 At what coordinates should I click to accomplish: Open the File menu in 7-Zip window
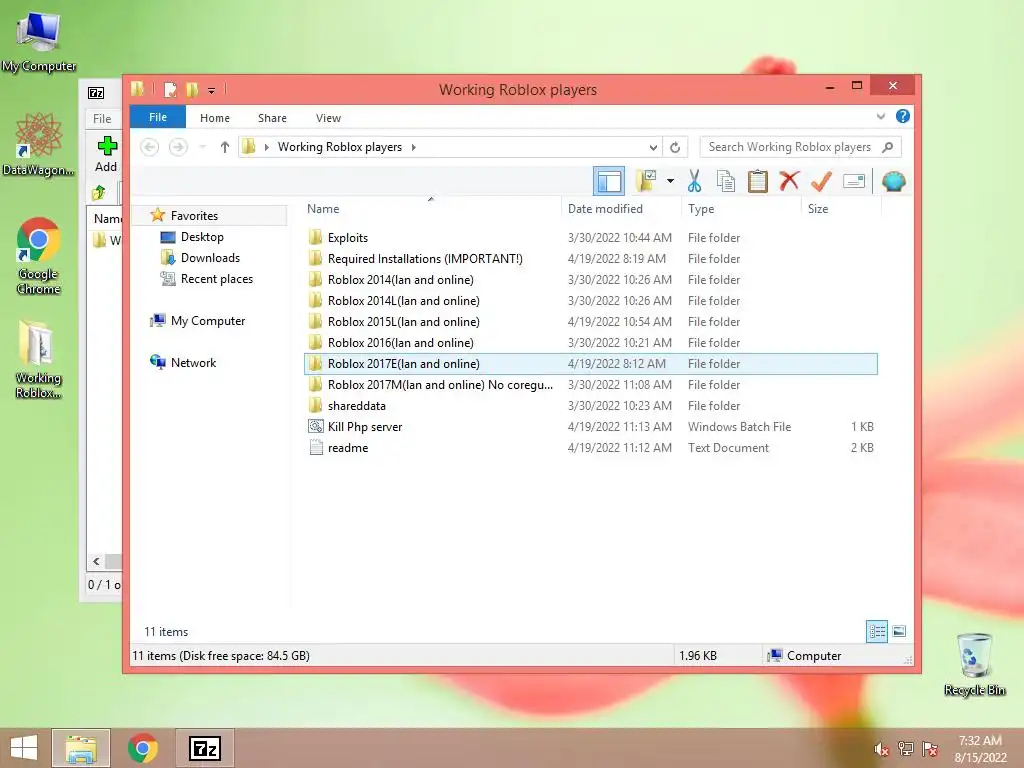point(102,118)
